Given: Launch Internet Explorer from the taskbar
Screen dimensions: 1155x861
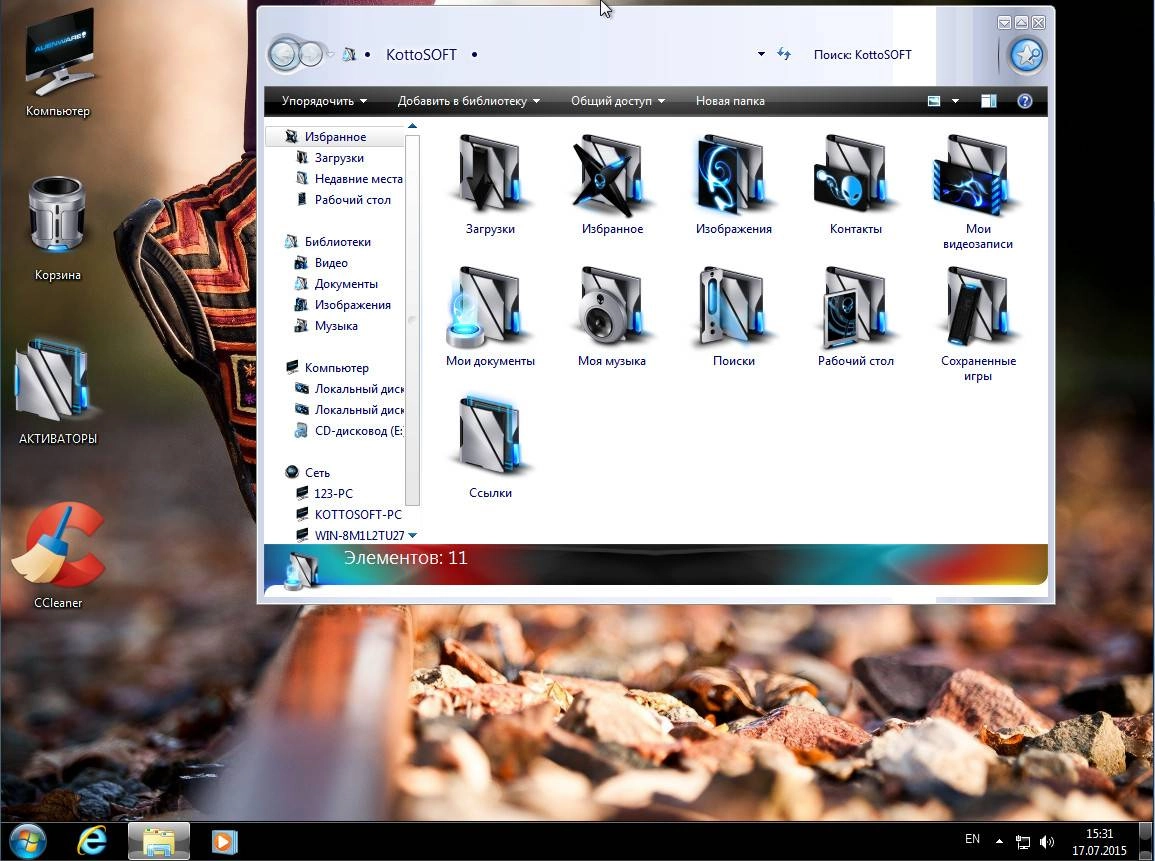Looking at the screenshot, I should (93, 841).
